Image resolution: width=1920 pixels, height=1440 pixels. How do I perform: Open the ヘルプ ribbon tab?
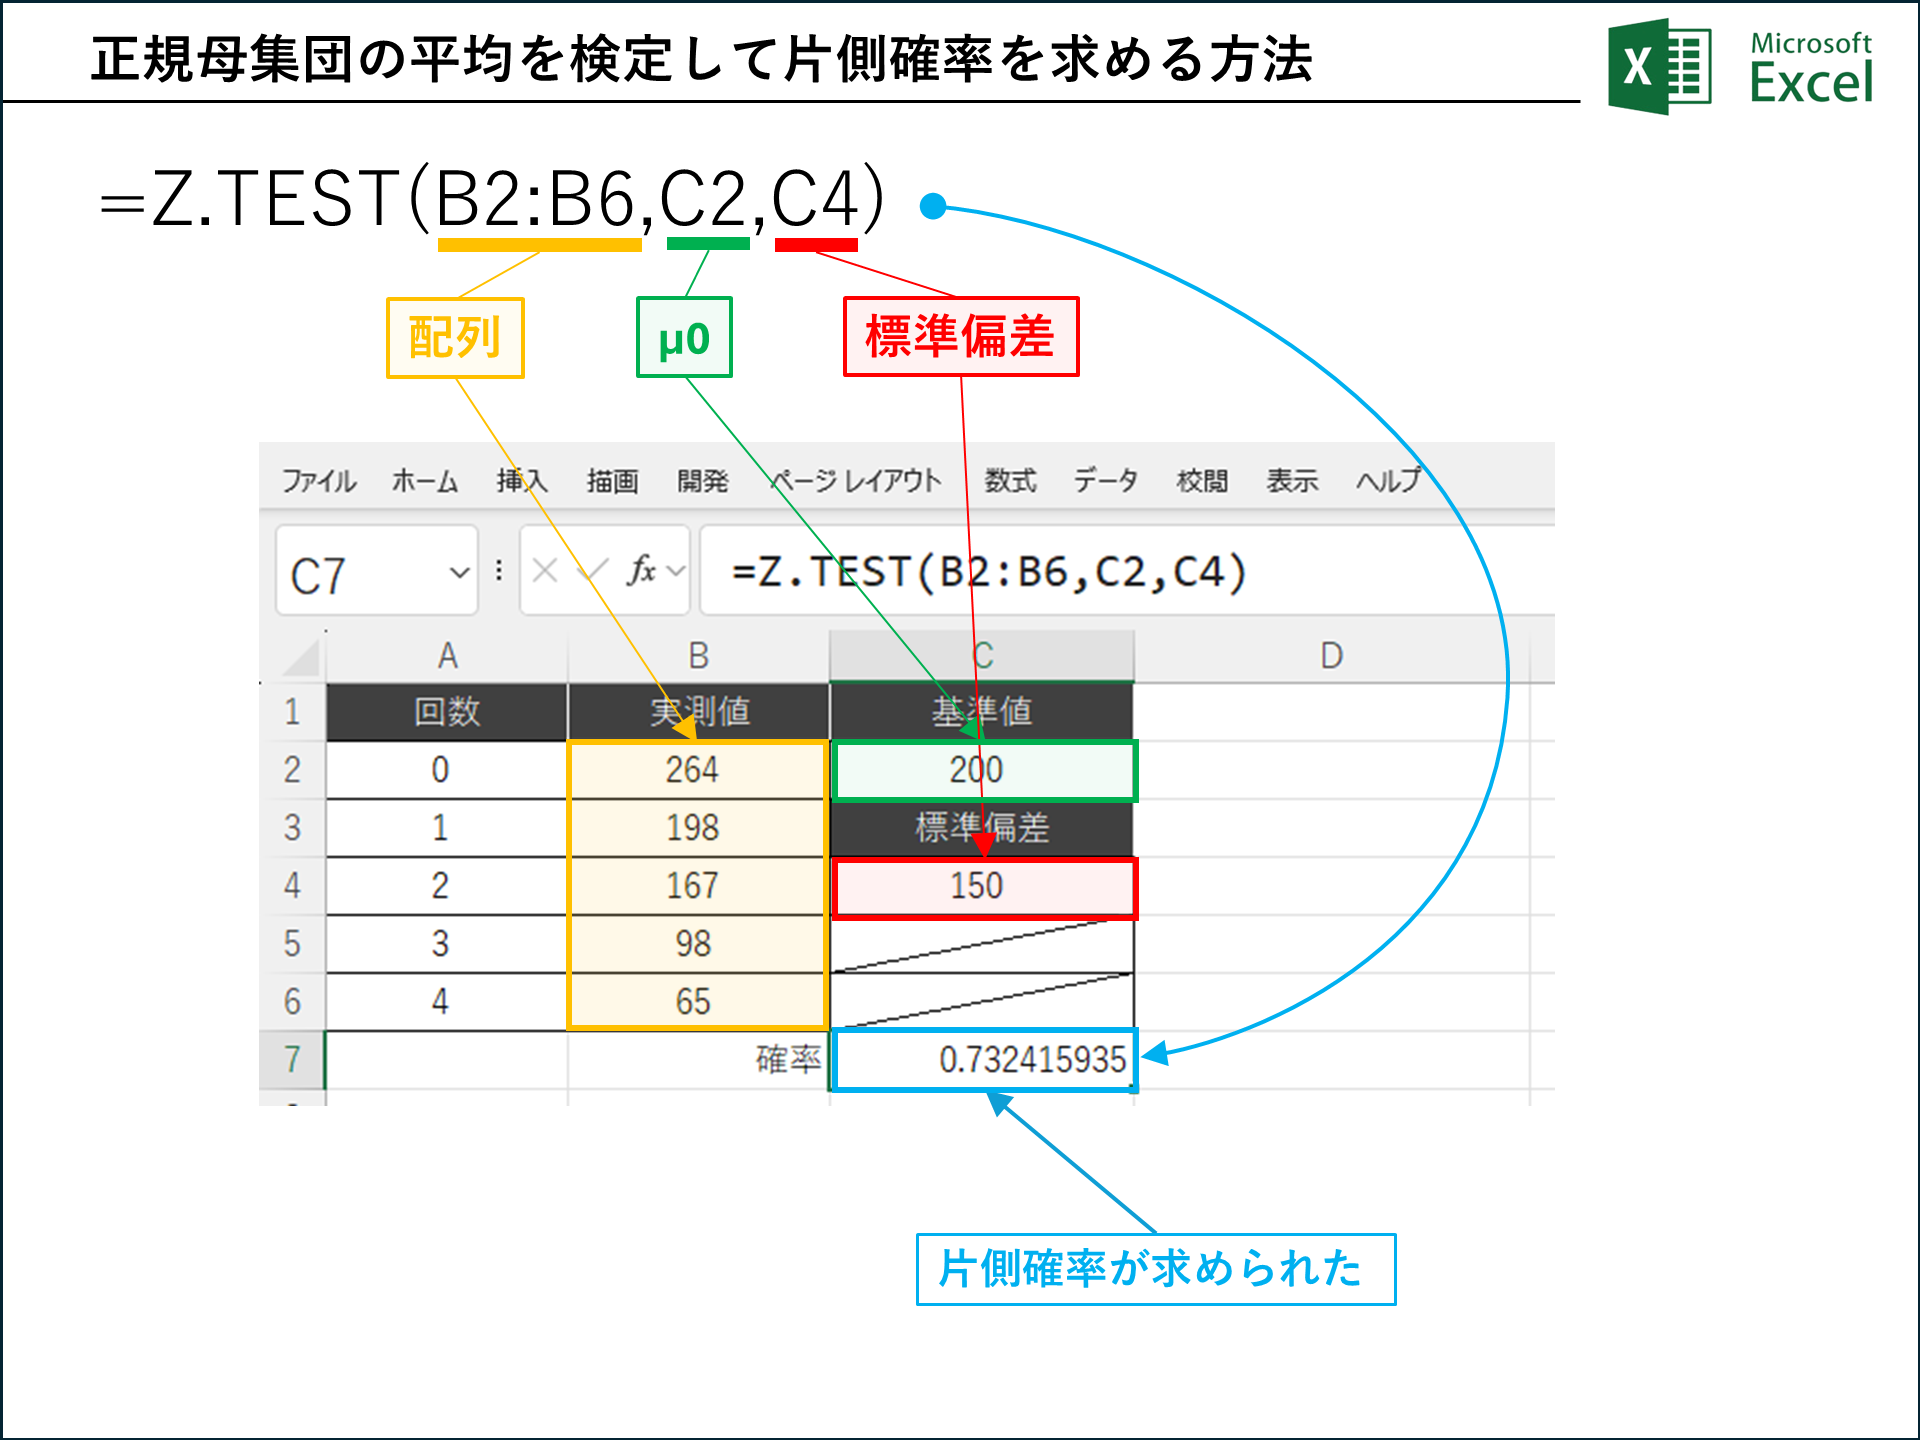(x=1388, y=481)
